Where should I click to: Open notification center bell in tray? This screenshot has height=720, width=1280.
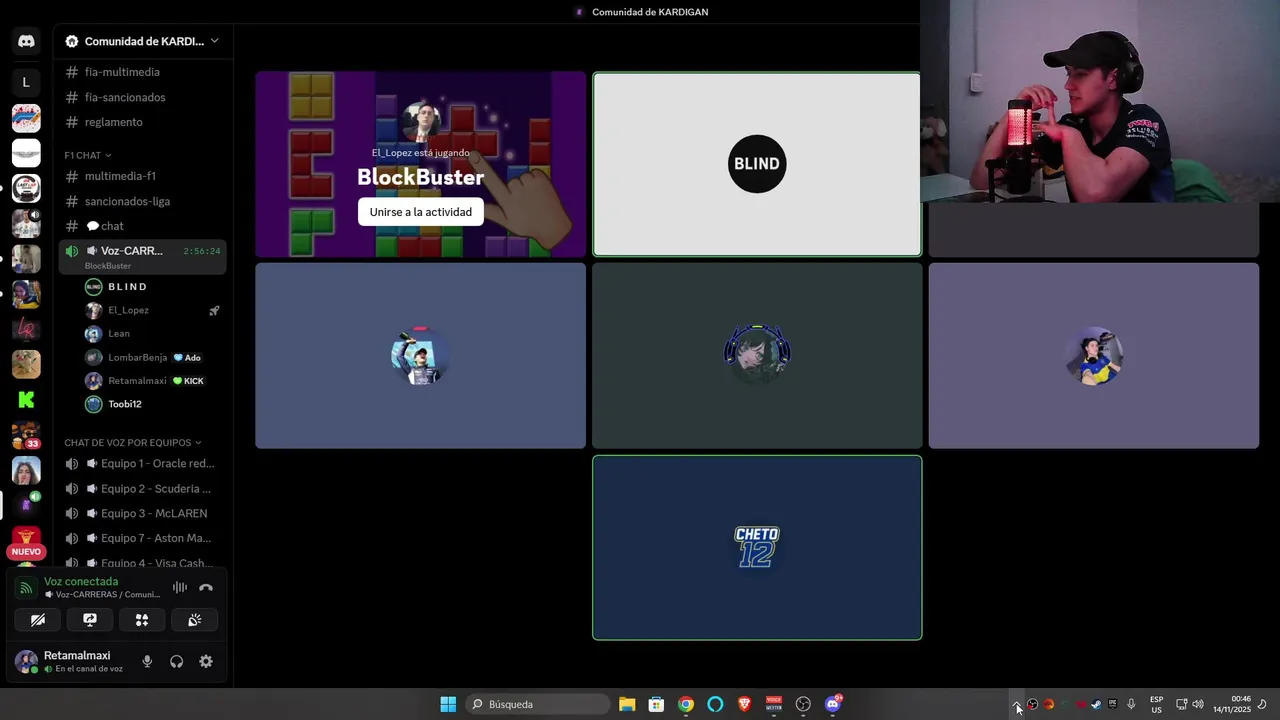[x=1262, y=704]
